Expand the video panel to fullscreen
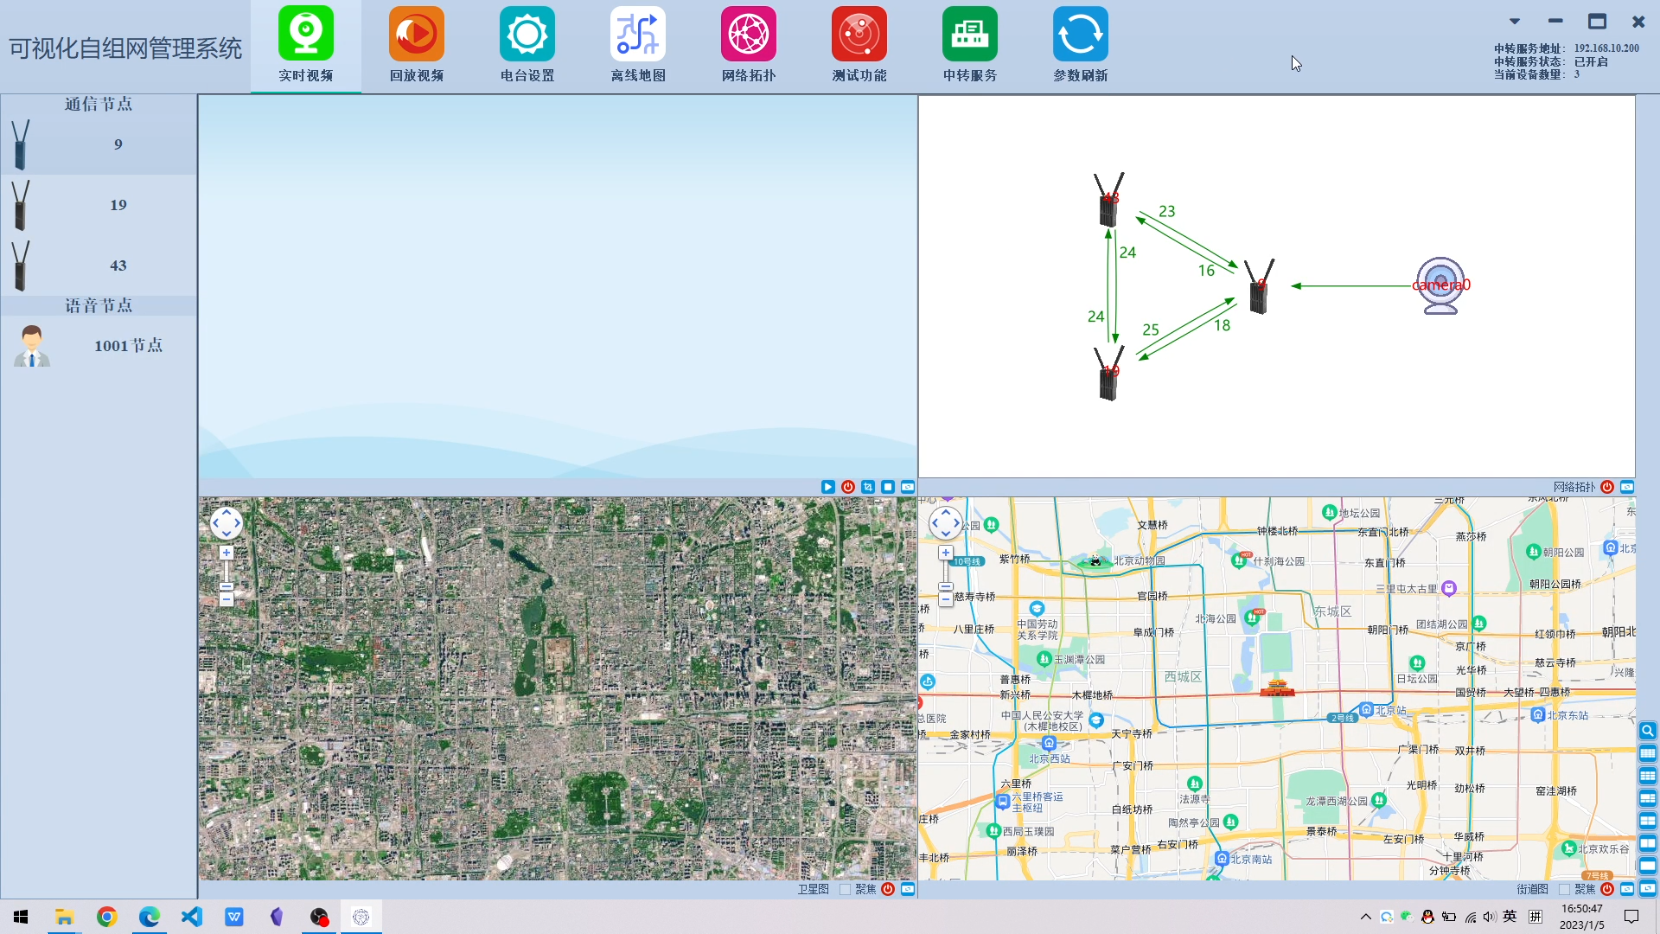 click(x=908, y=487)
